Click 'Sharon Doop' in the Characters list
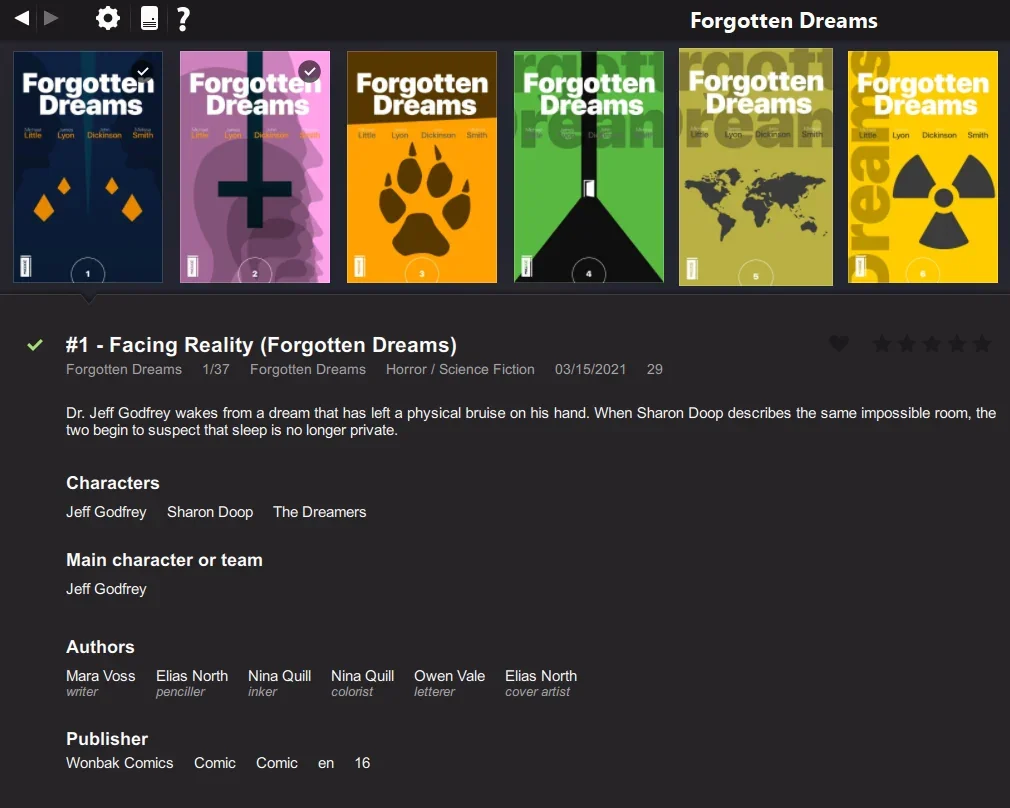The width and height of the screenshot is (1010, 808). click(210, 512)
